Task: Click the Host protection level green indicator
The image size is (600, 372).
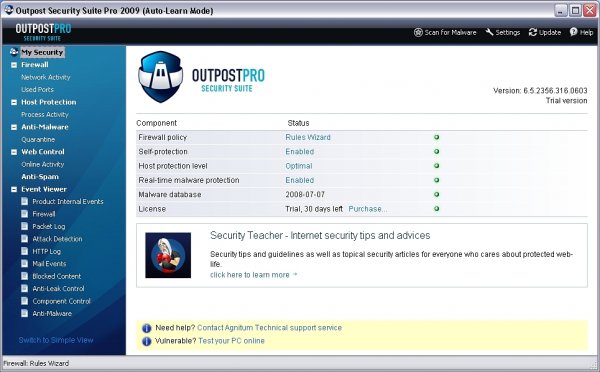Action: point(436,166)
